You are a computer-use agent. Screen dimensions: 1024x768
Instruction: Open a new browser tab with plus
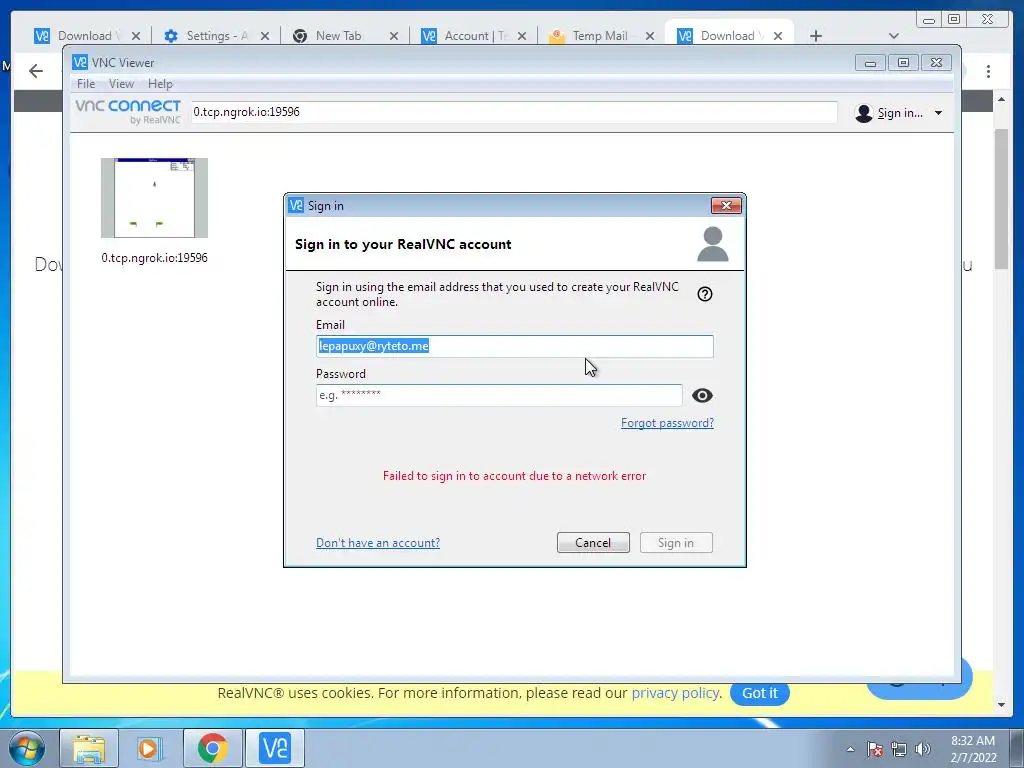[x=816, y=36]
